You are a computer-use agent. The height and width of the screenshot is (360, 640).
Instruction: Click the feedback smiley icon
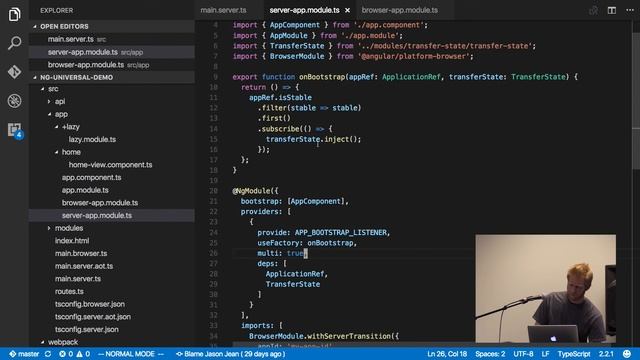point(627,353)
